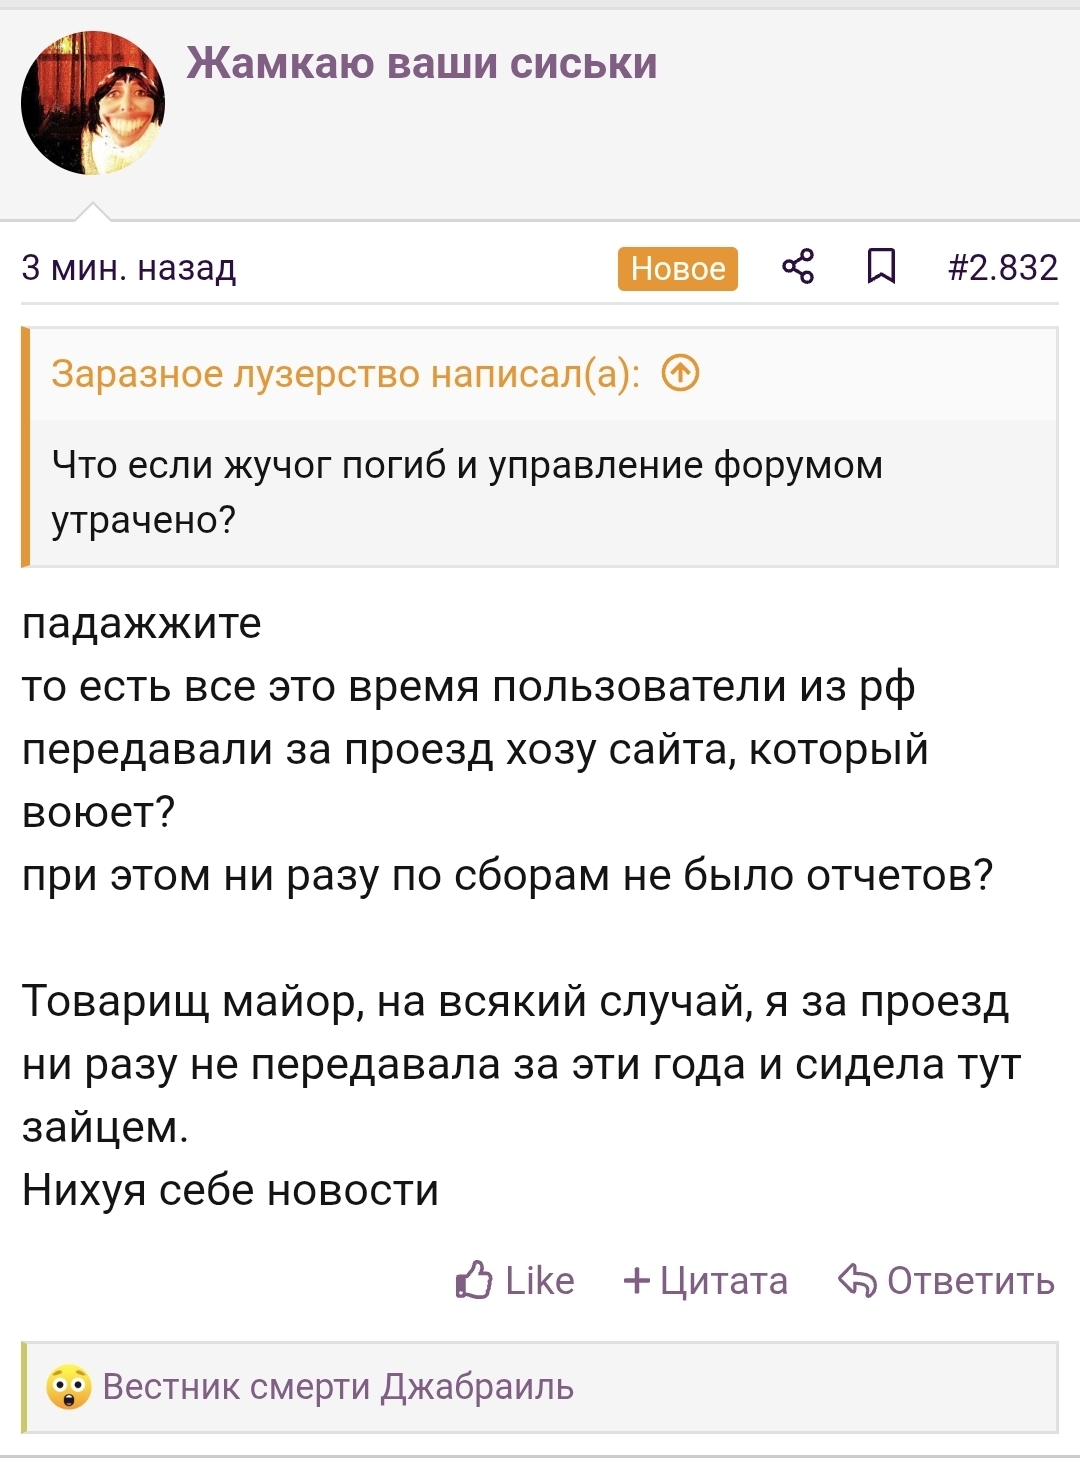Click the post body text падажжите
This screenshot has width=1080, height=1458.
click(141, 623)
